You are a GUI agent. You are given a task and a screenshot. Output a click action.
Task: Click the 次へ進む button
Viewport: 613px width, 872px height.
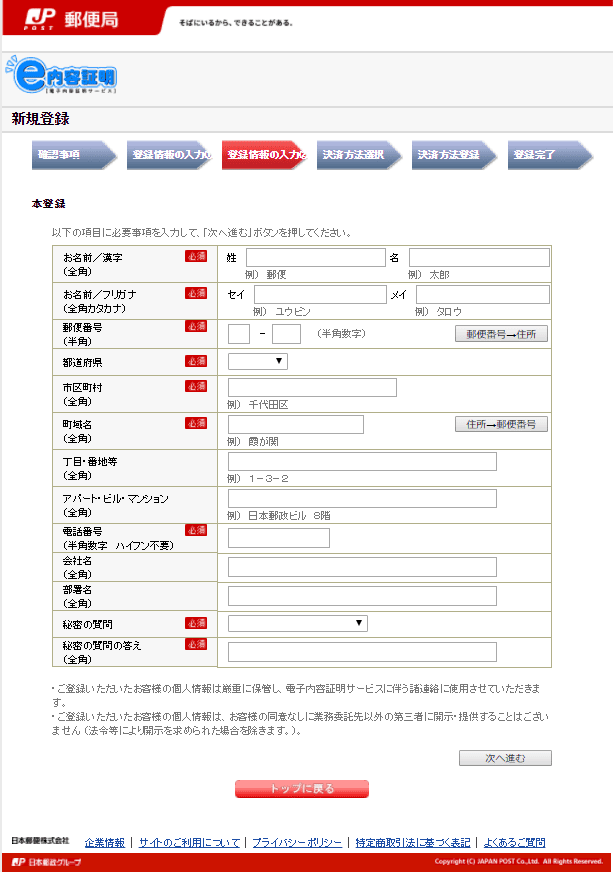point(504,758)
